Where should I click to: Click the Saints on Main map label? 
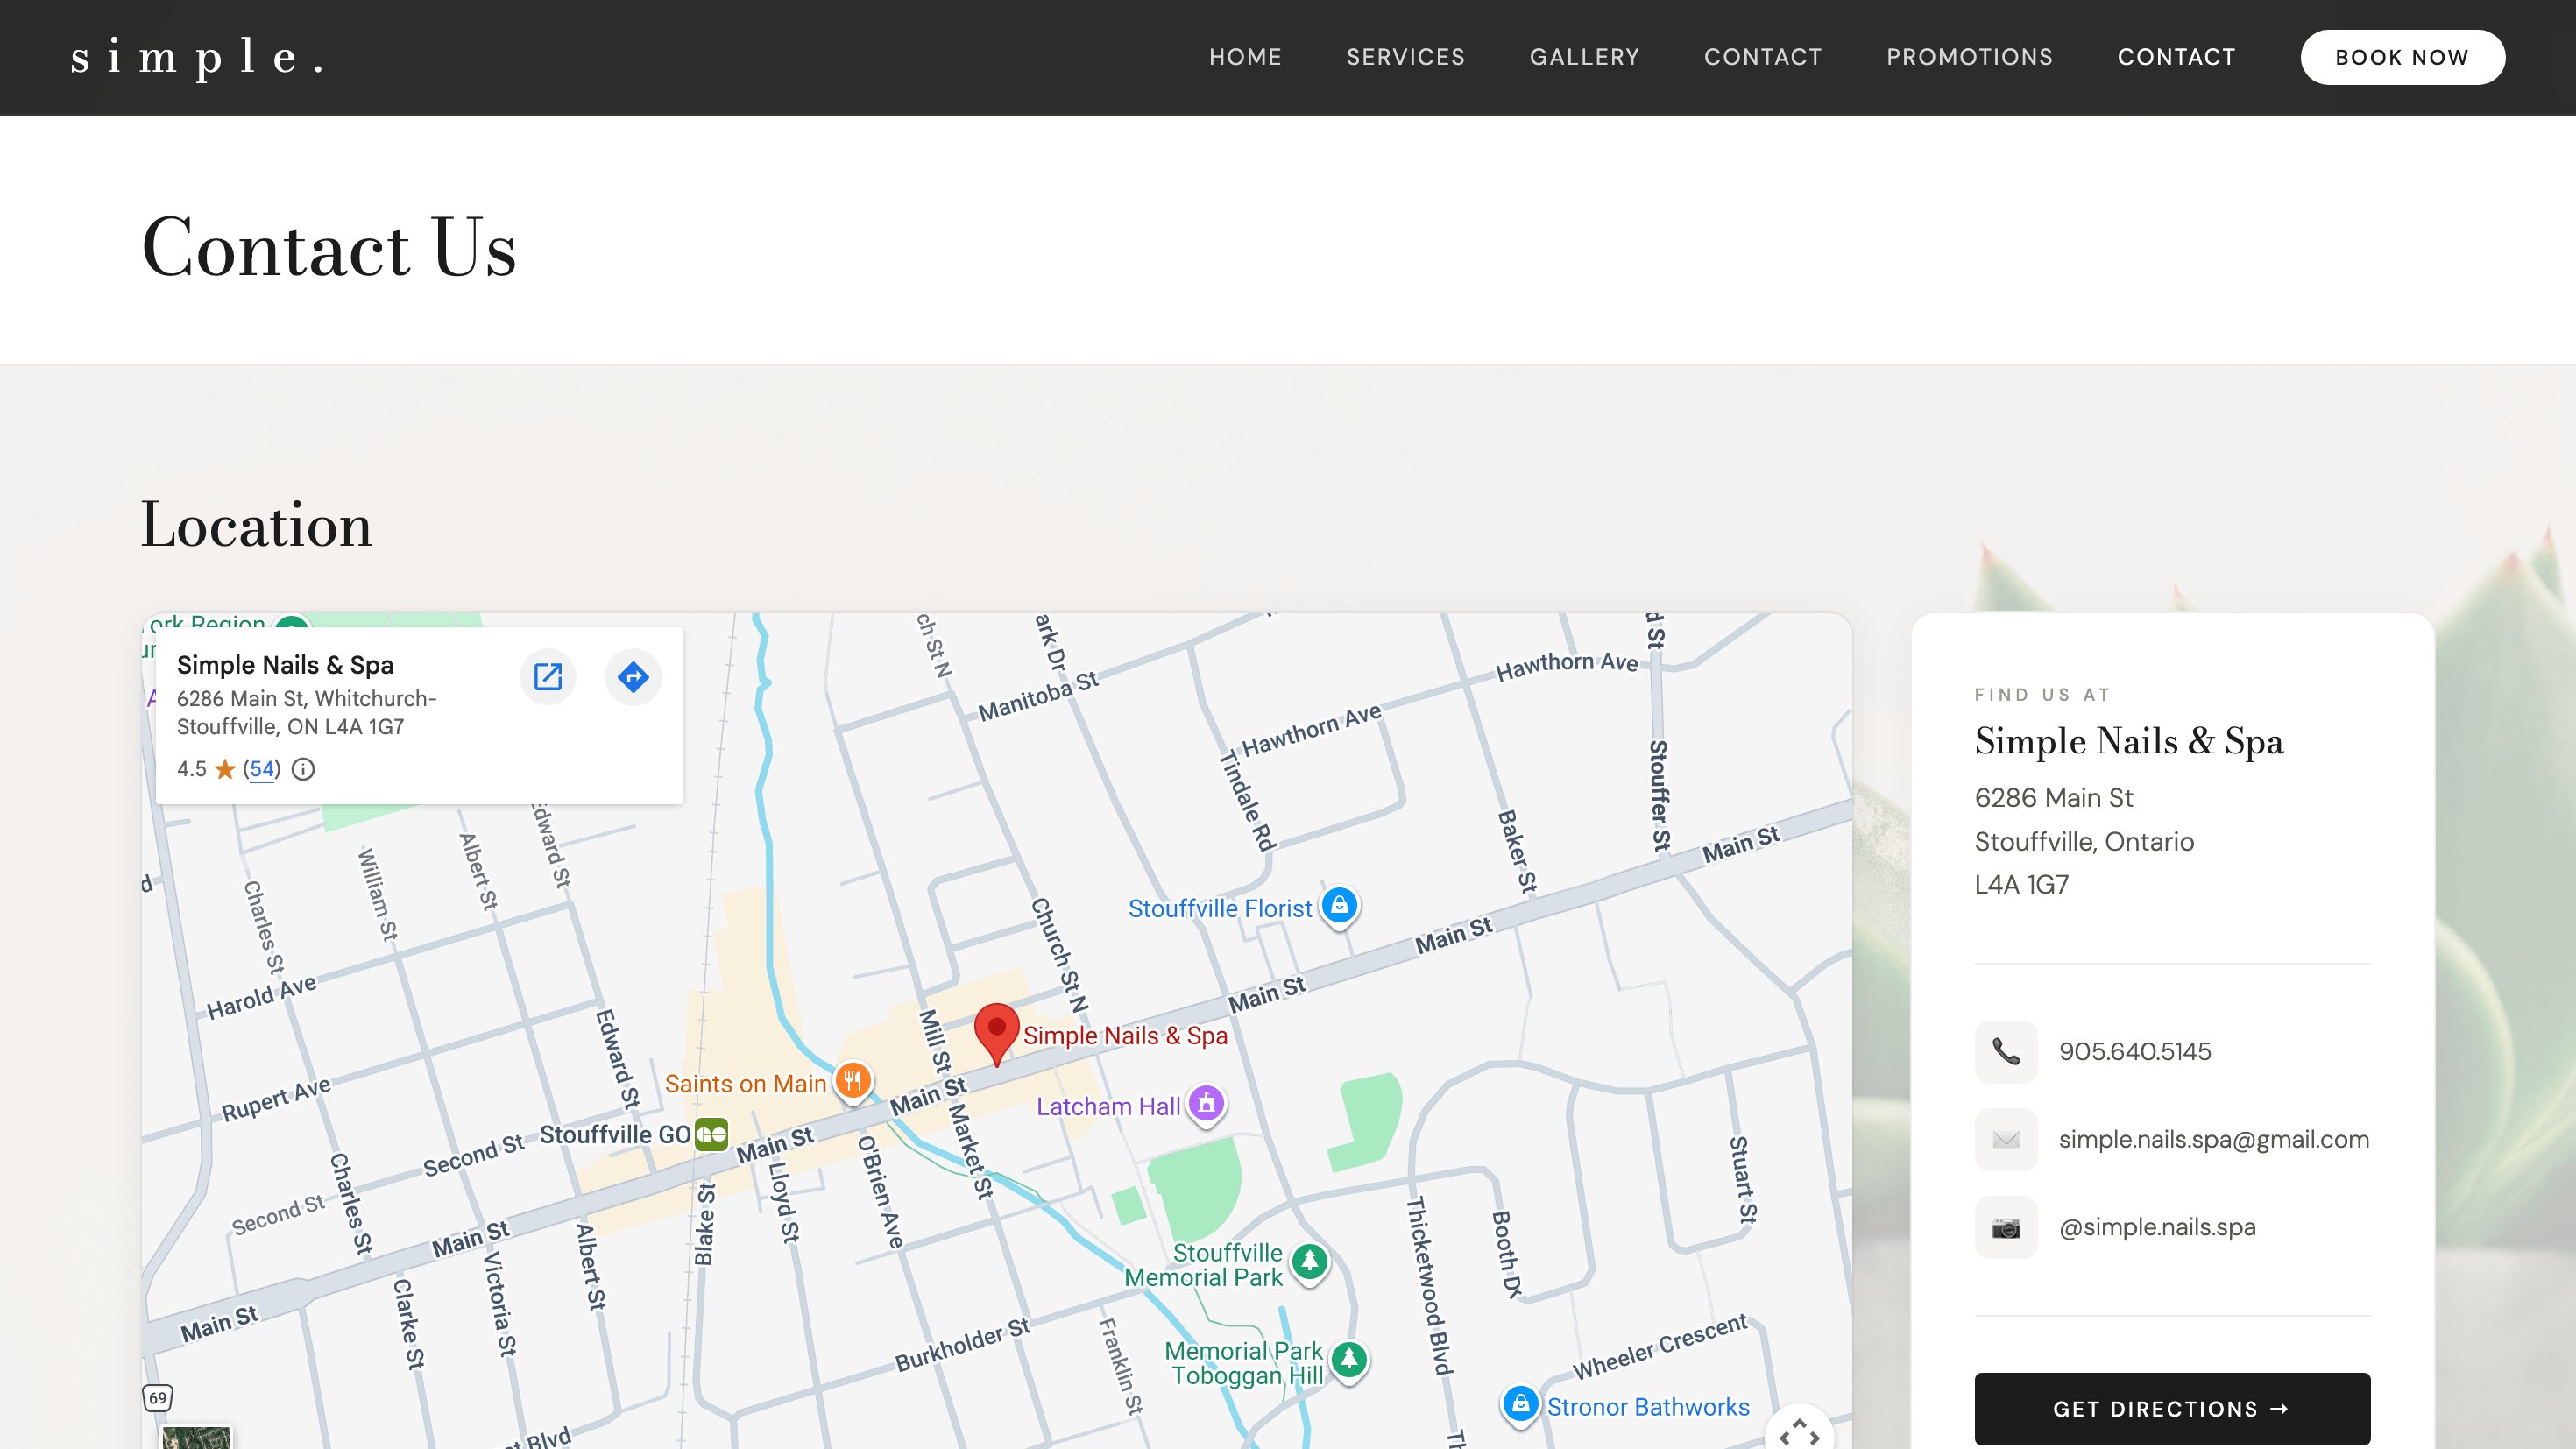pos(745,1083)
